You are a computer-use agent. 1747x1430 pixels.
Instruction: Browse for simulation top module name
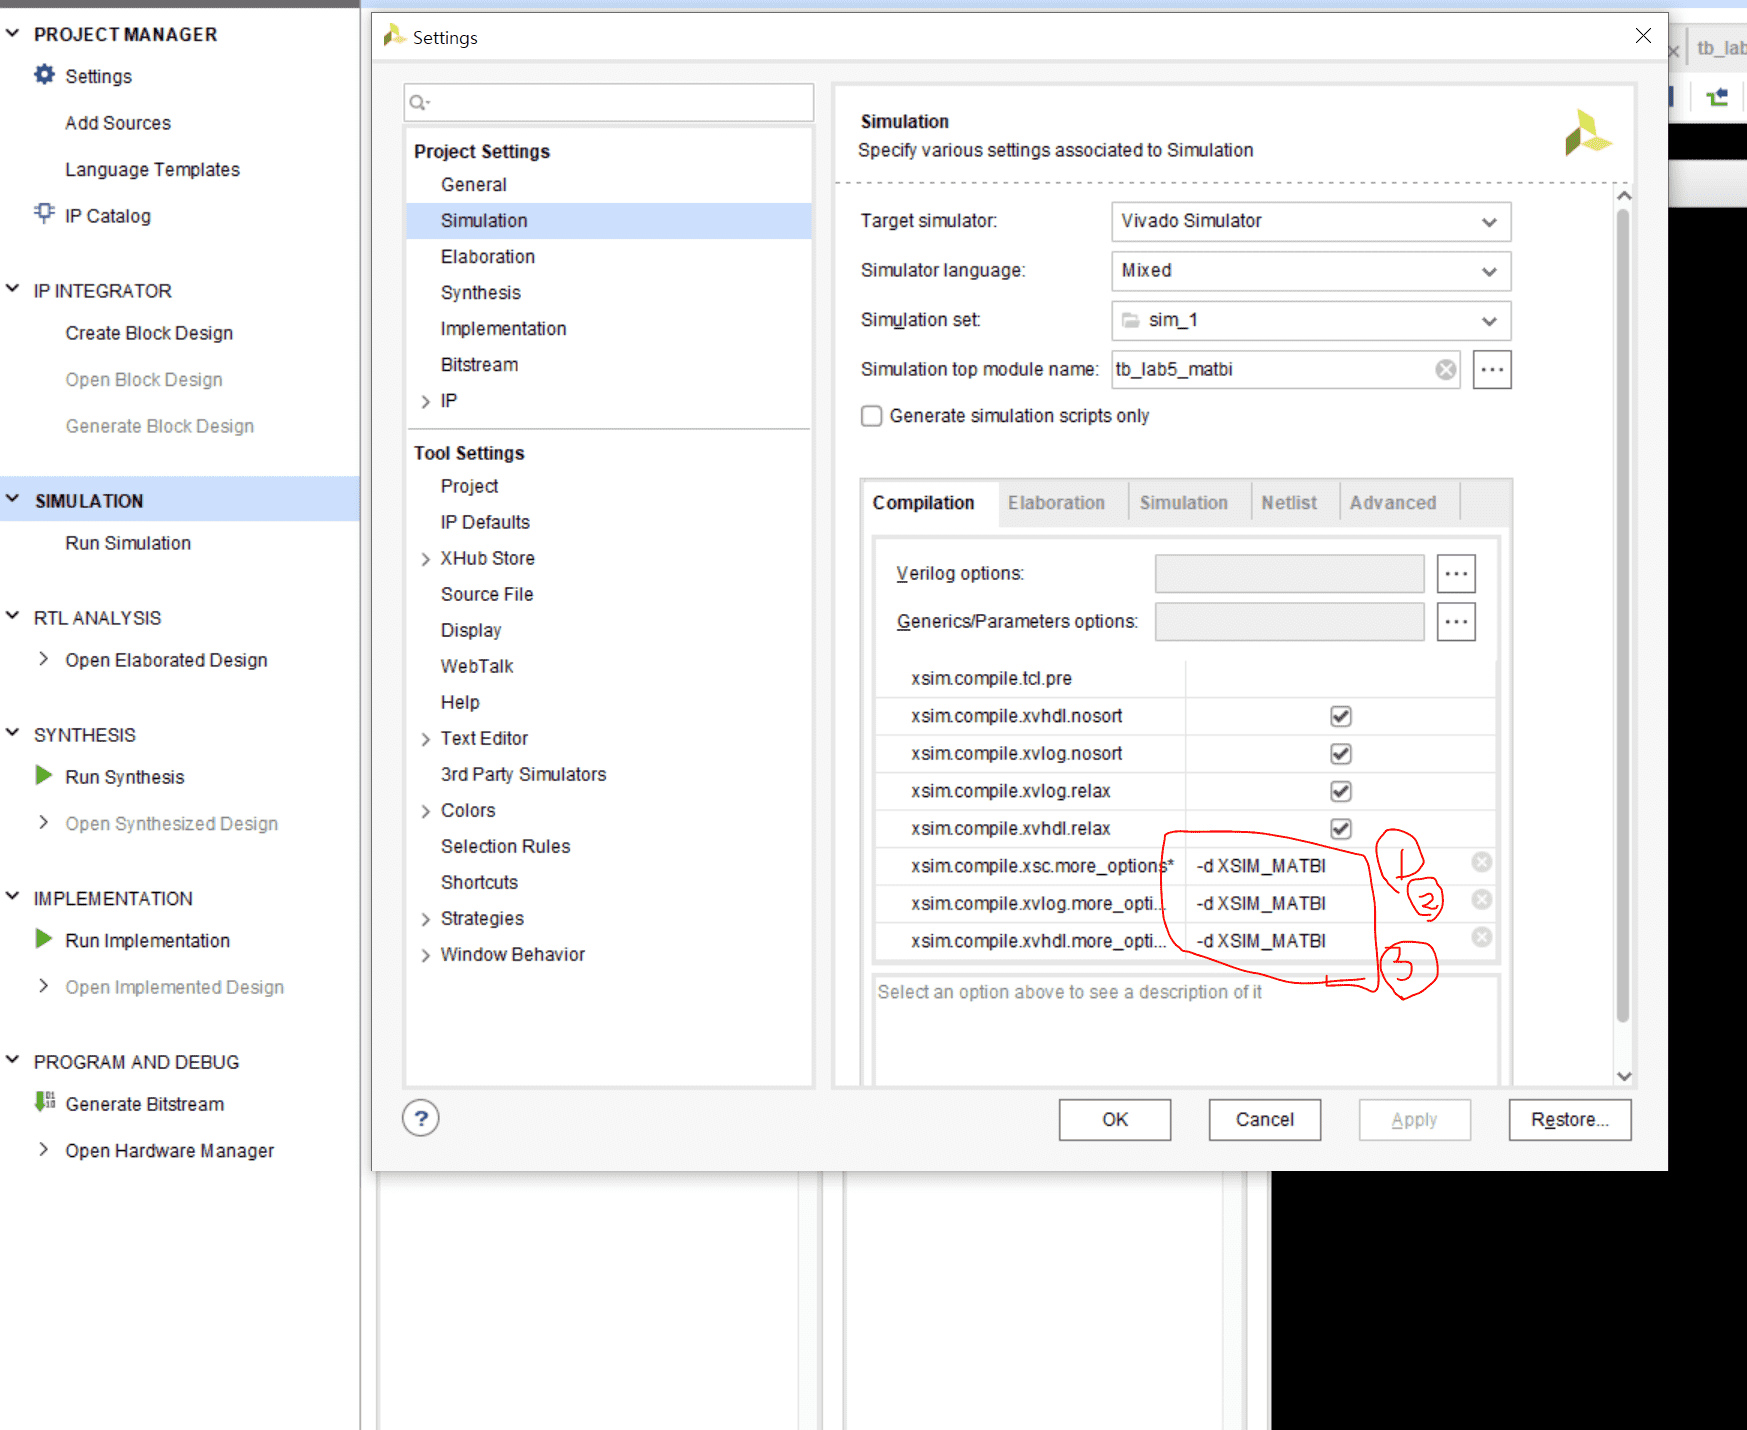point(1492,370)
